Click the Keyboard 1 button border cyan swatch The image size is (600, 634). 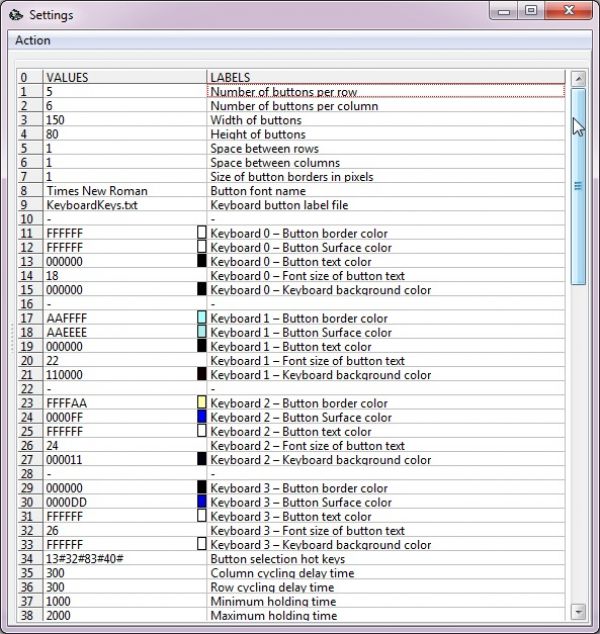202,317
